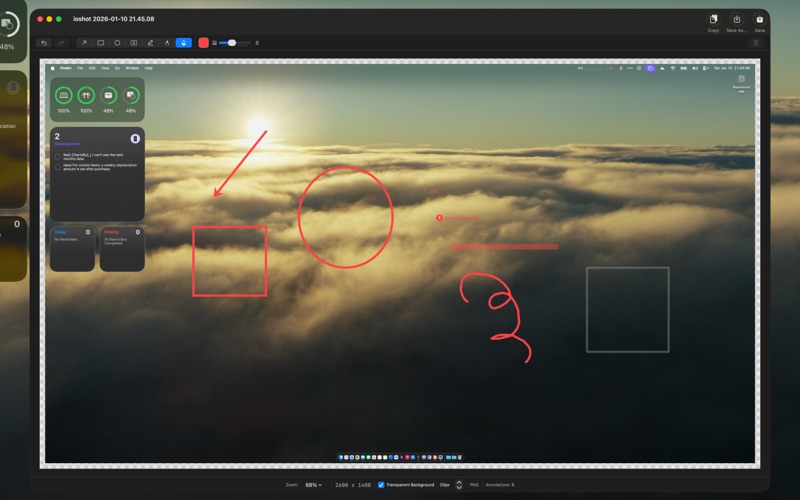
Task: Click the 2600 x 1480 dimensions text
Action: pos(353,485)
